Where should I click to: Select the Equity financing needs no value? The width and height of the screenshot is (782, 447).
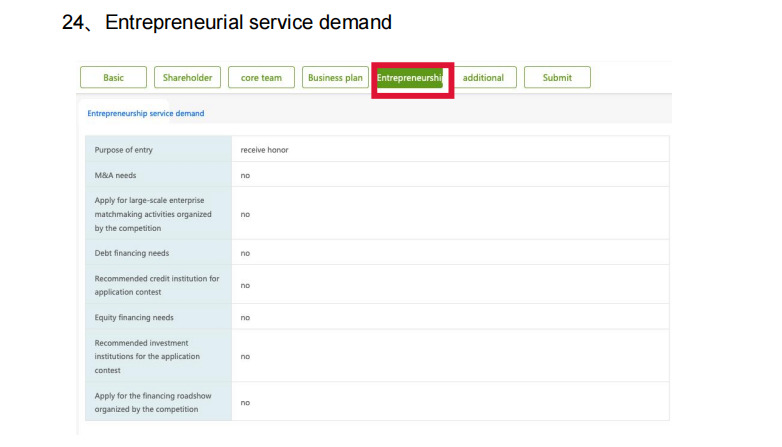[x=245, y=317]
